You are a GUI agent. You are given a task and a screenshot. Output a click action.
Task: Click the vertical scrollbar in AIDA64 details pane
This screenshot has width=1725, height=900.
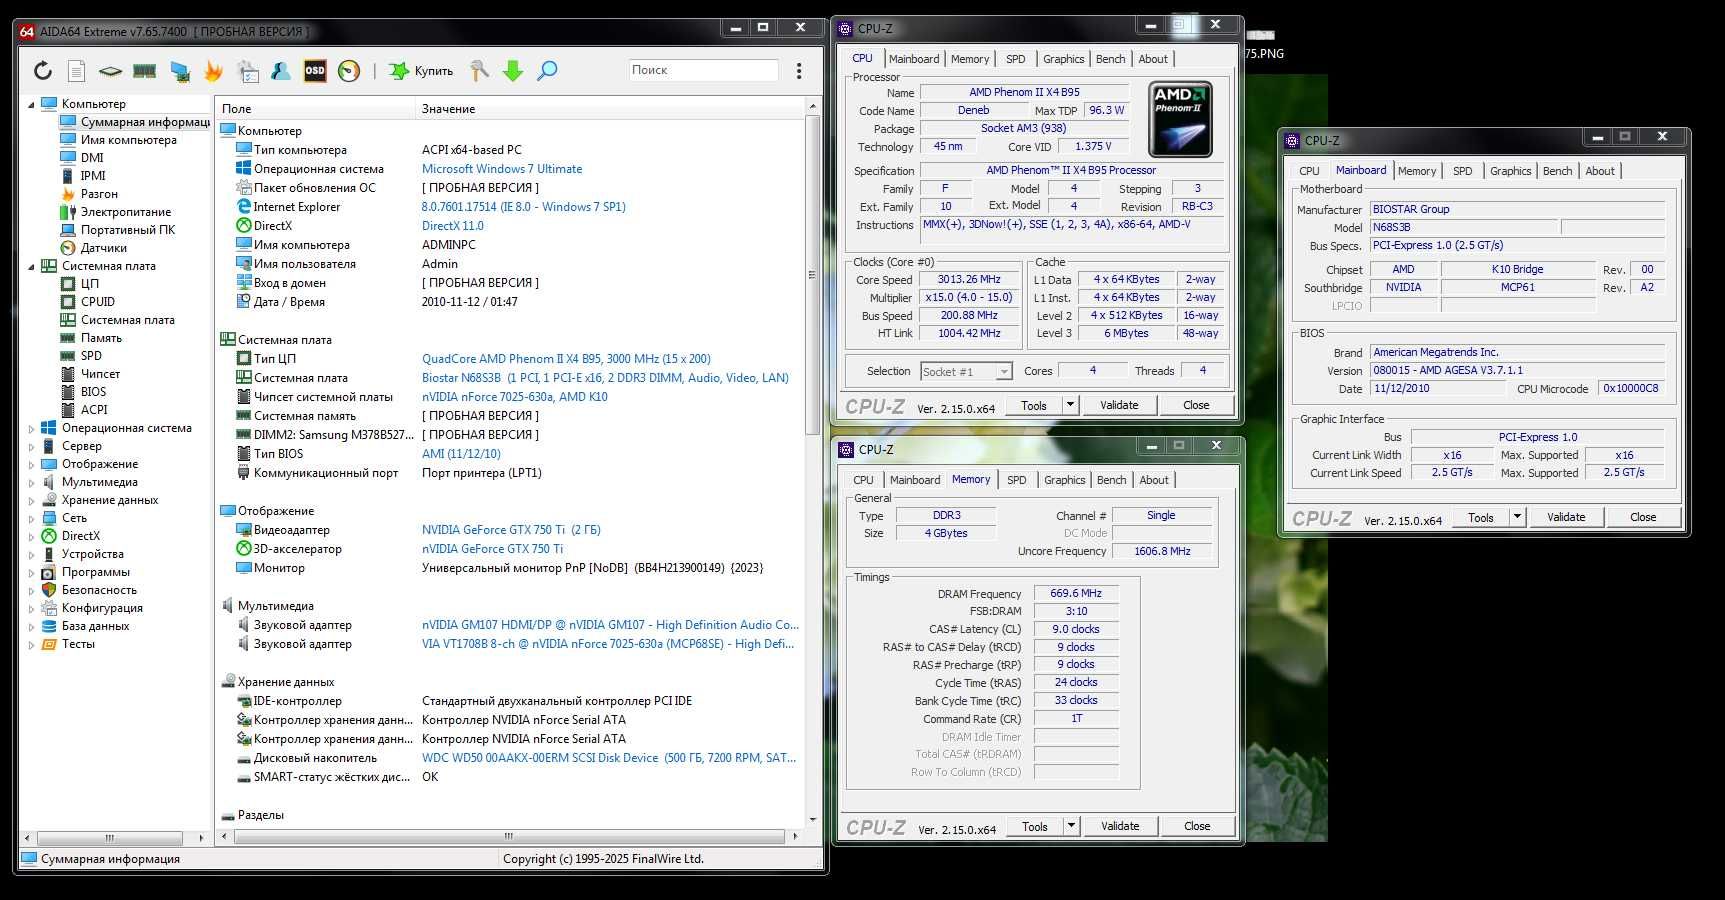pyautogui.click(x=812, y=275)
